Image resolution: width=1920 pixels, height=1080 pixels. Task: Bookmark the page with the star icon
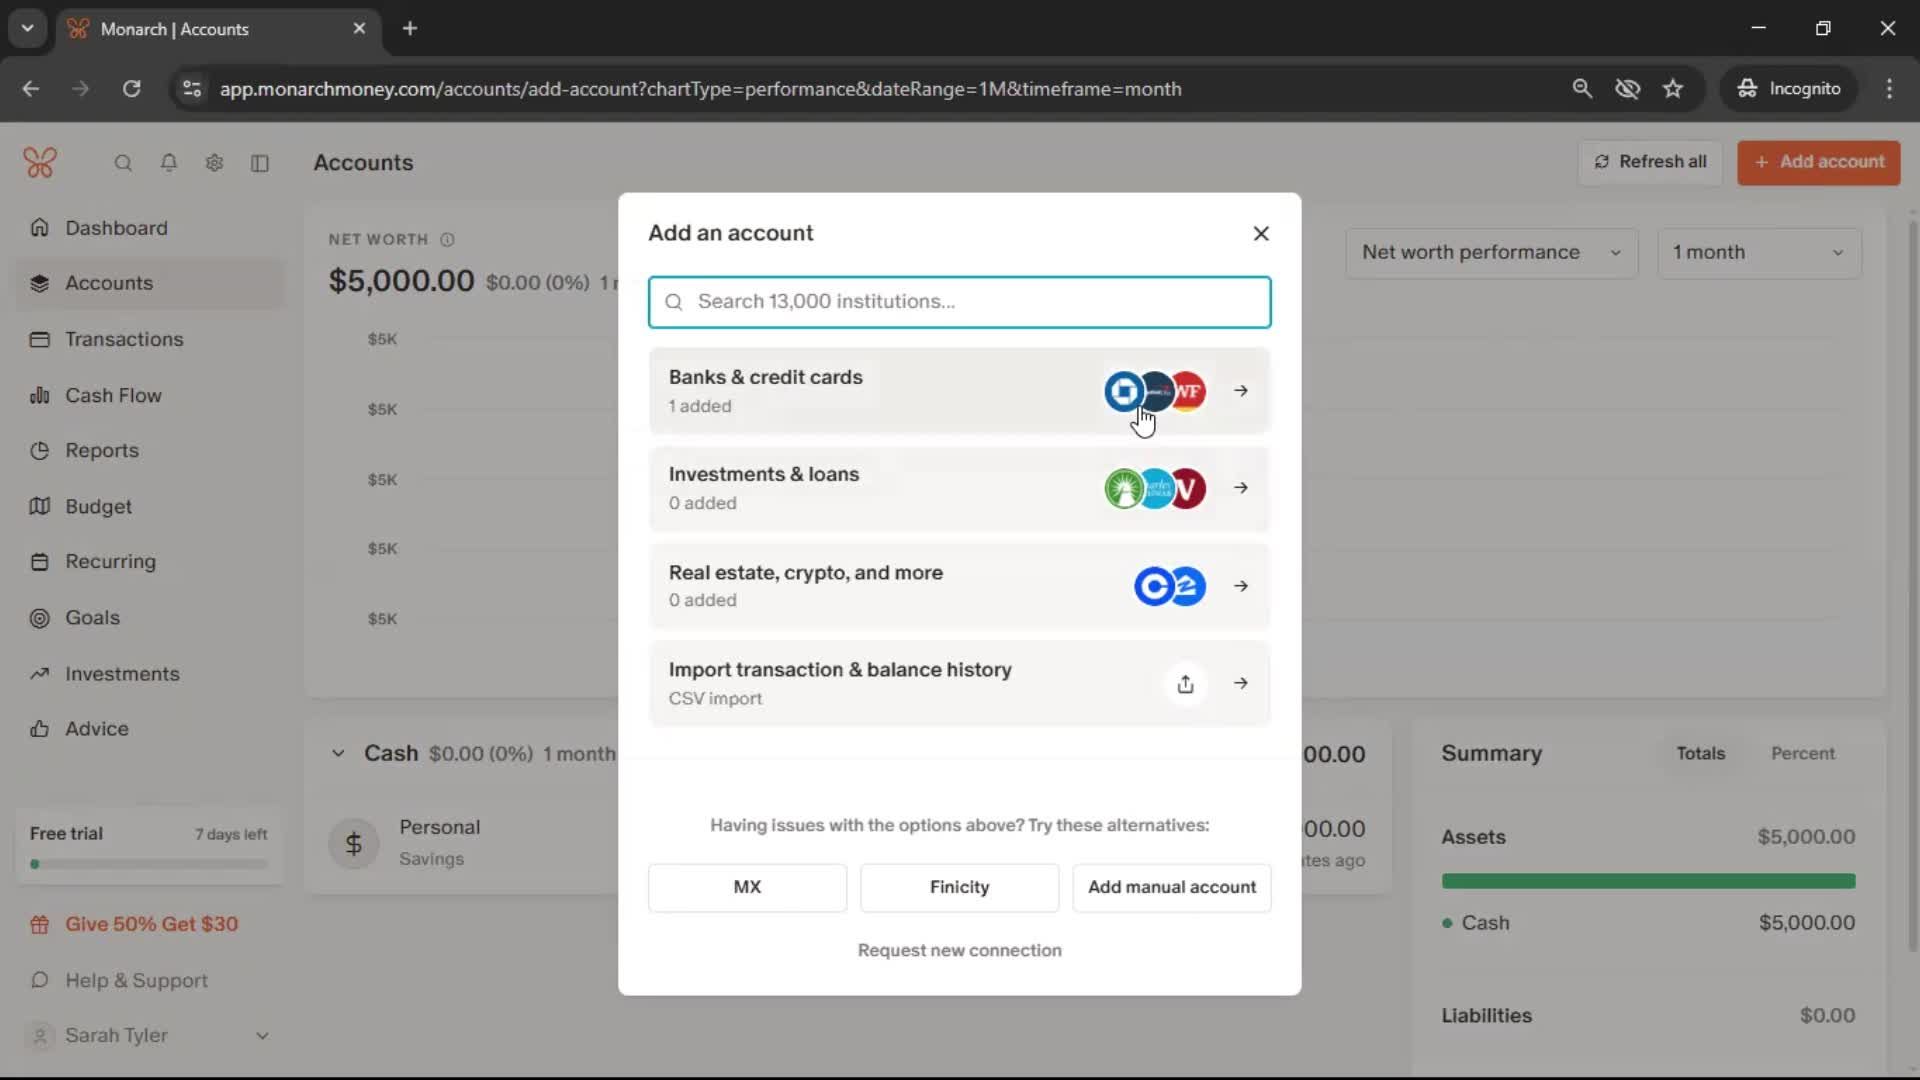1673,89
